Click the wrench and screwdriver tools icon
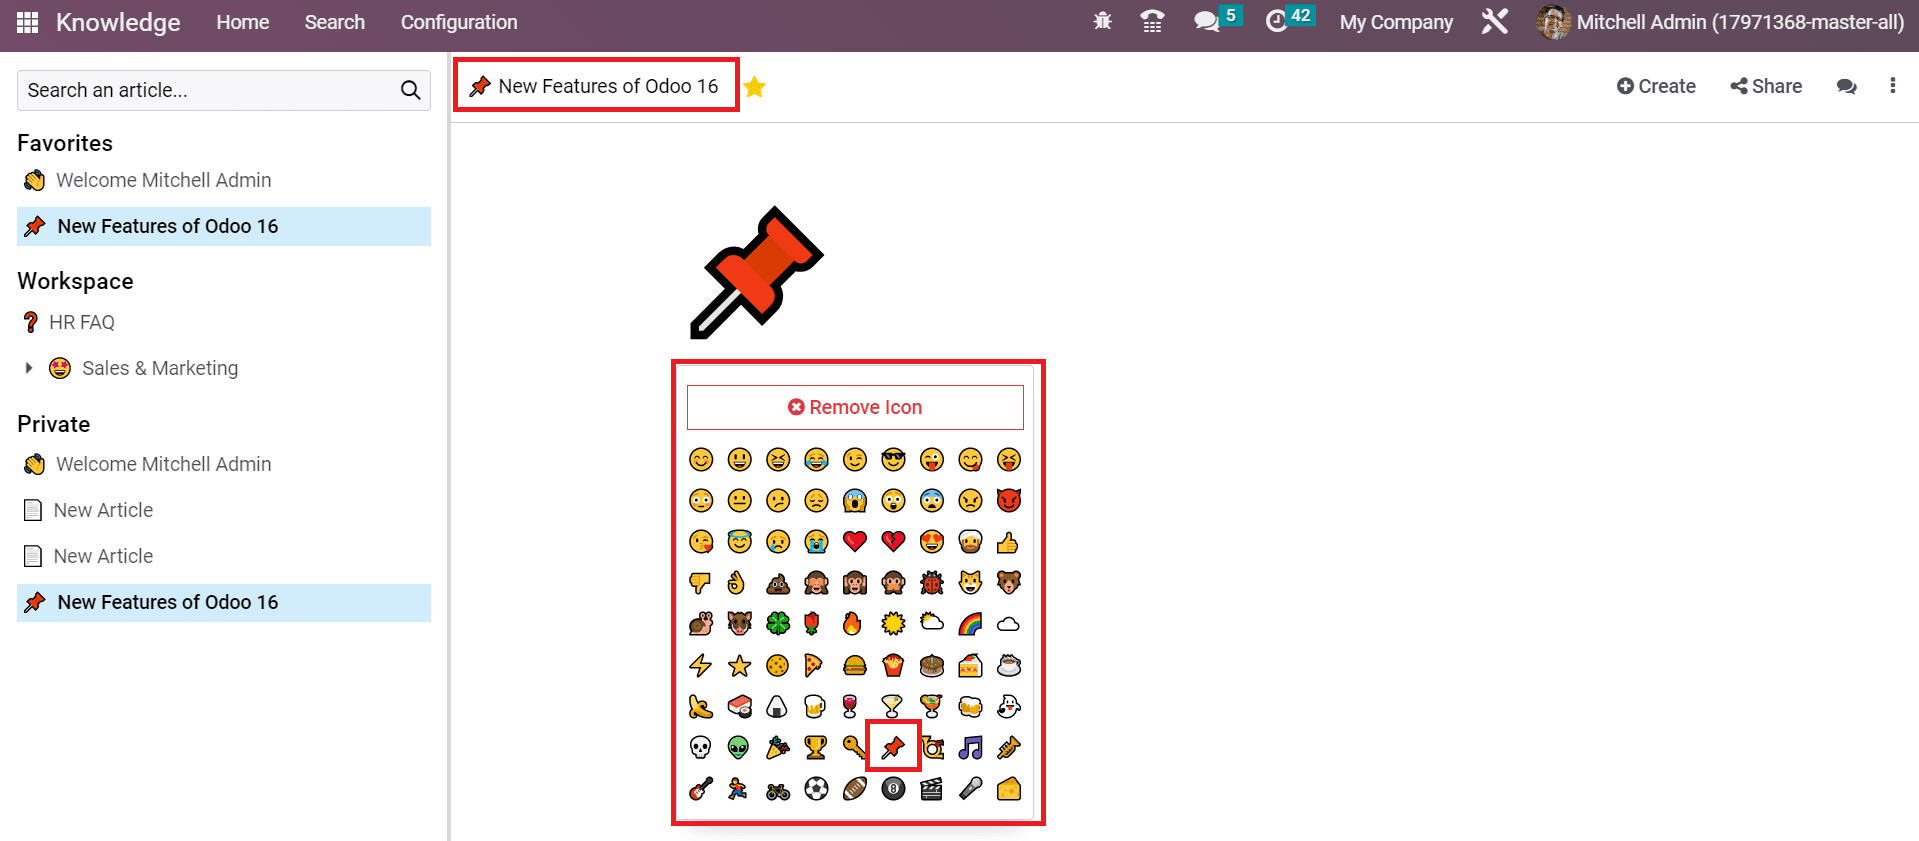 click(x=1495, y=22)
